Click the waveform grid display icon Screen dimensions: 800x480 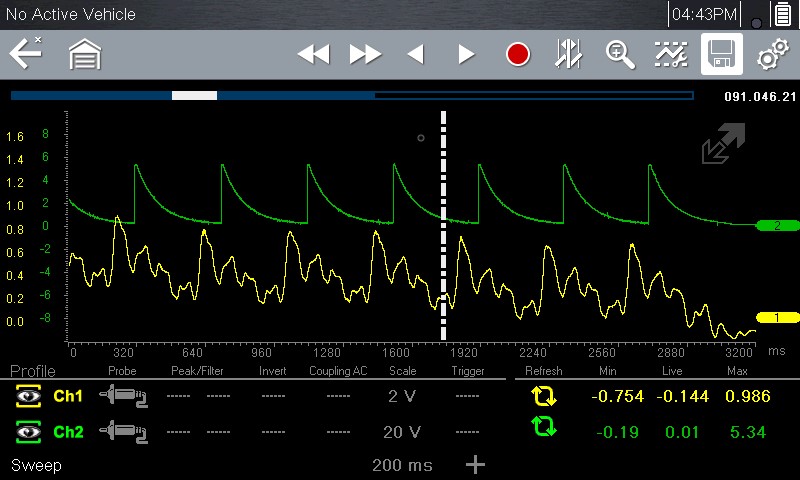coord(670,54)
